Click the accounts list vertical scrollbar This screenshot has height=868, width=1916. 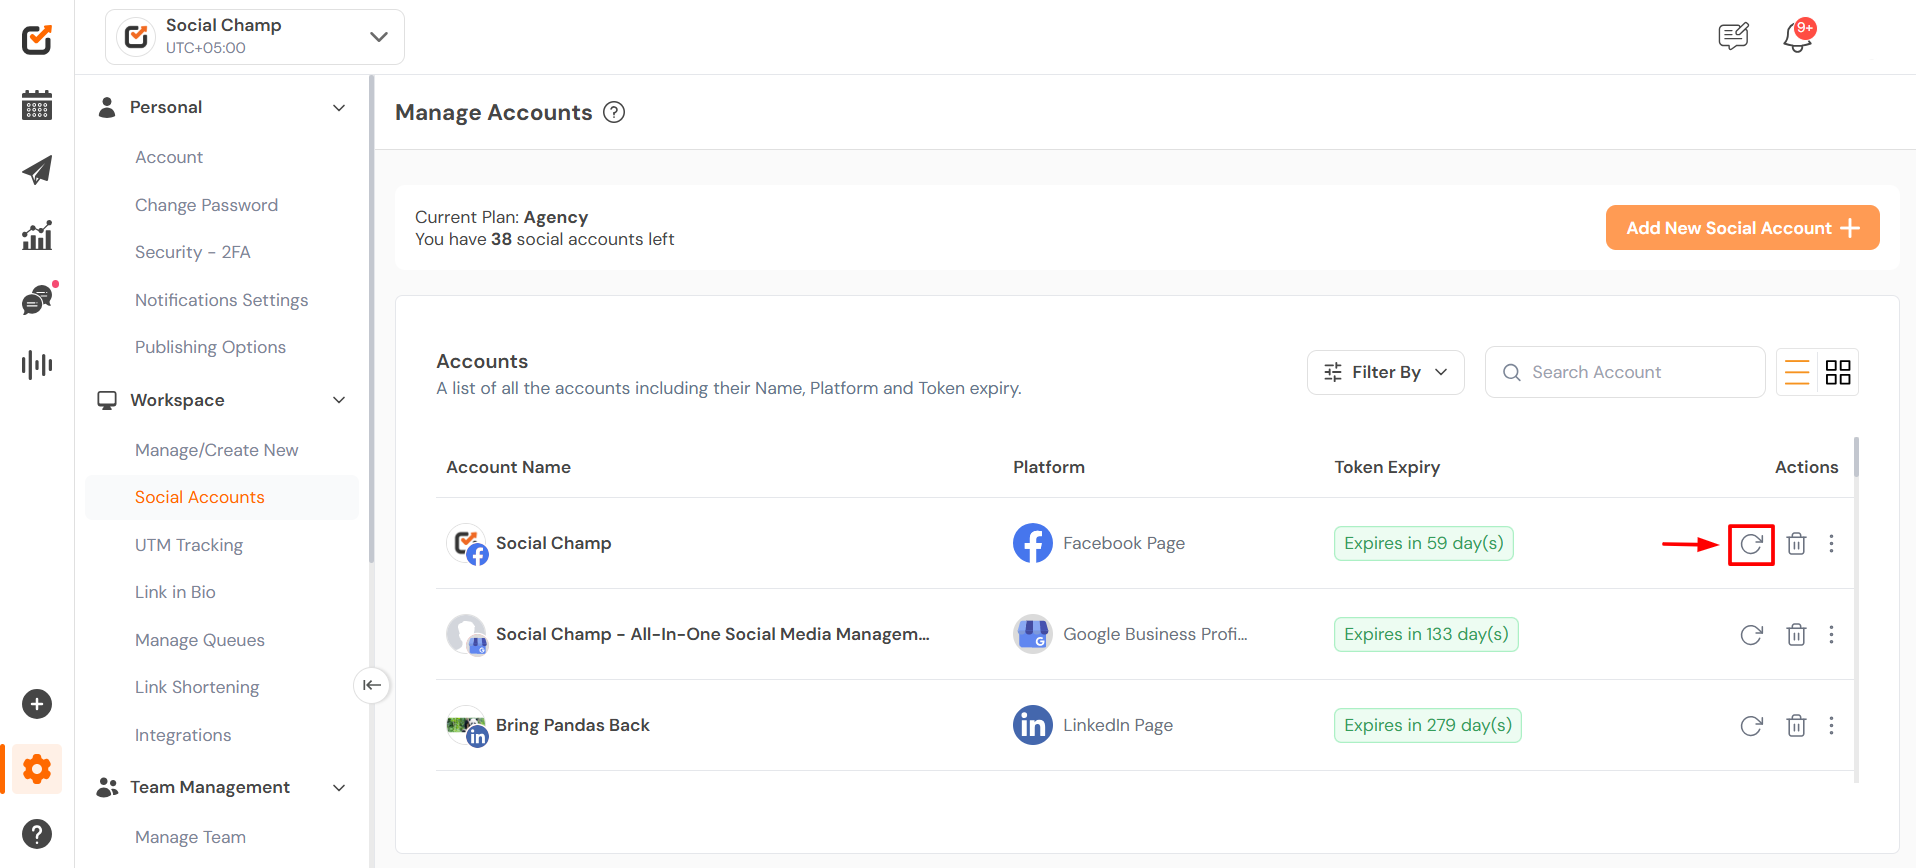1856,458
